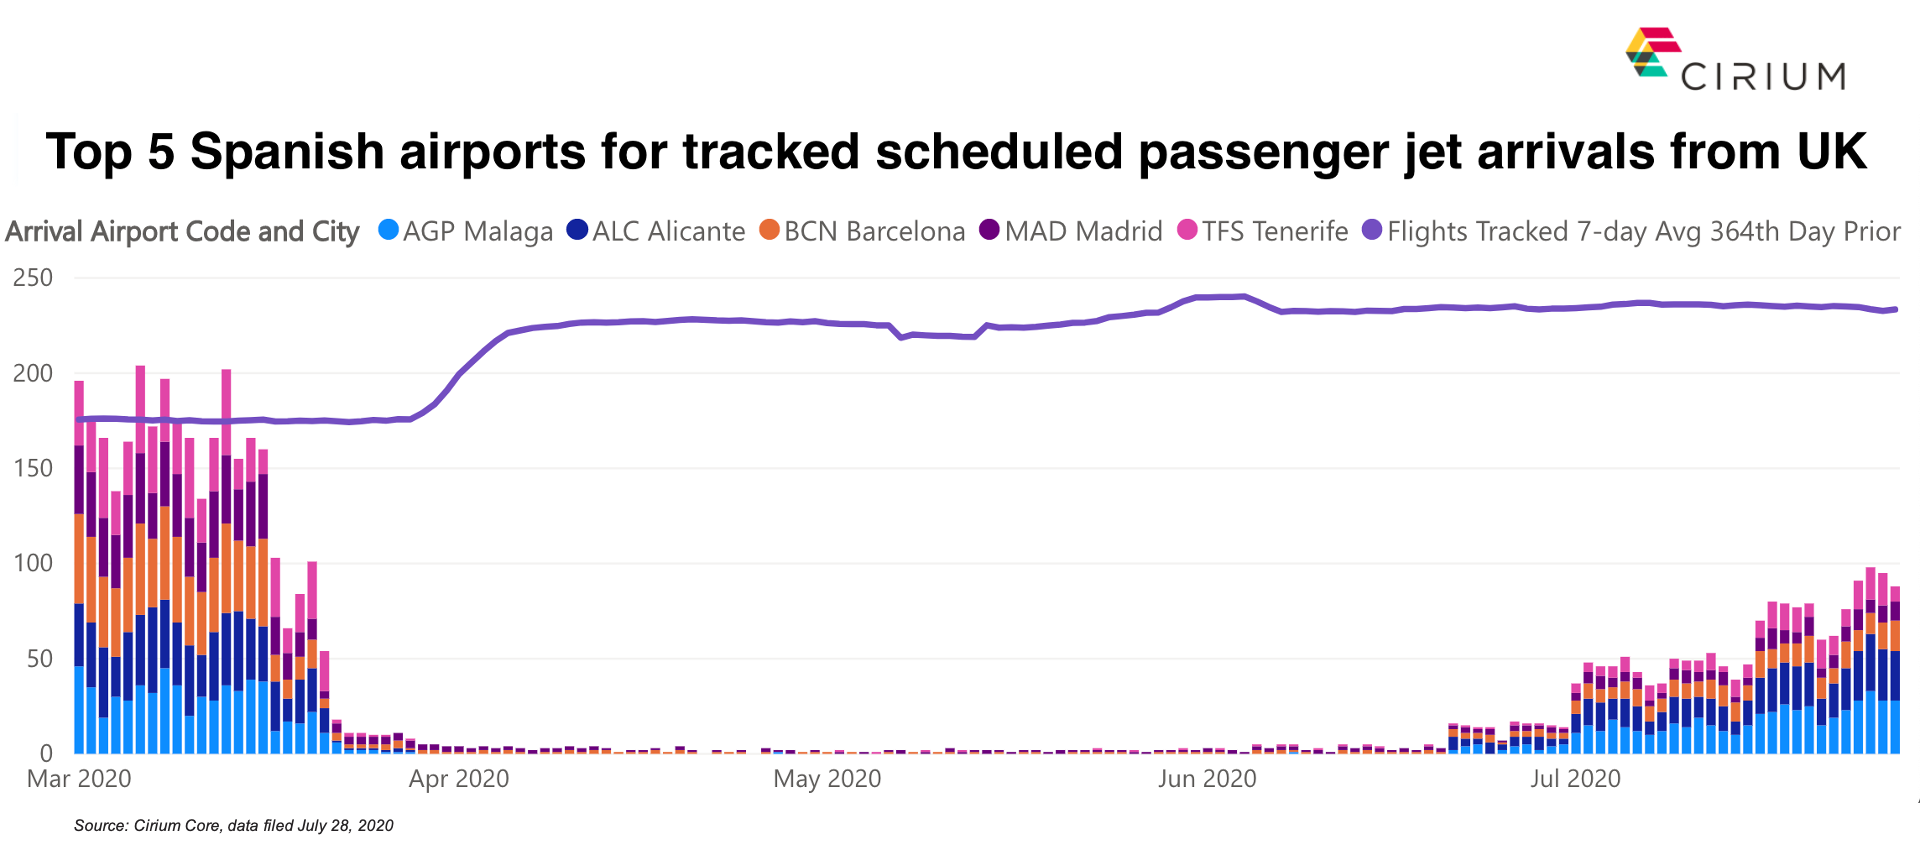Select the BCN Barcelona legend label

point(874,231)
